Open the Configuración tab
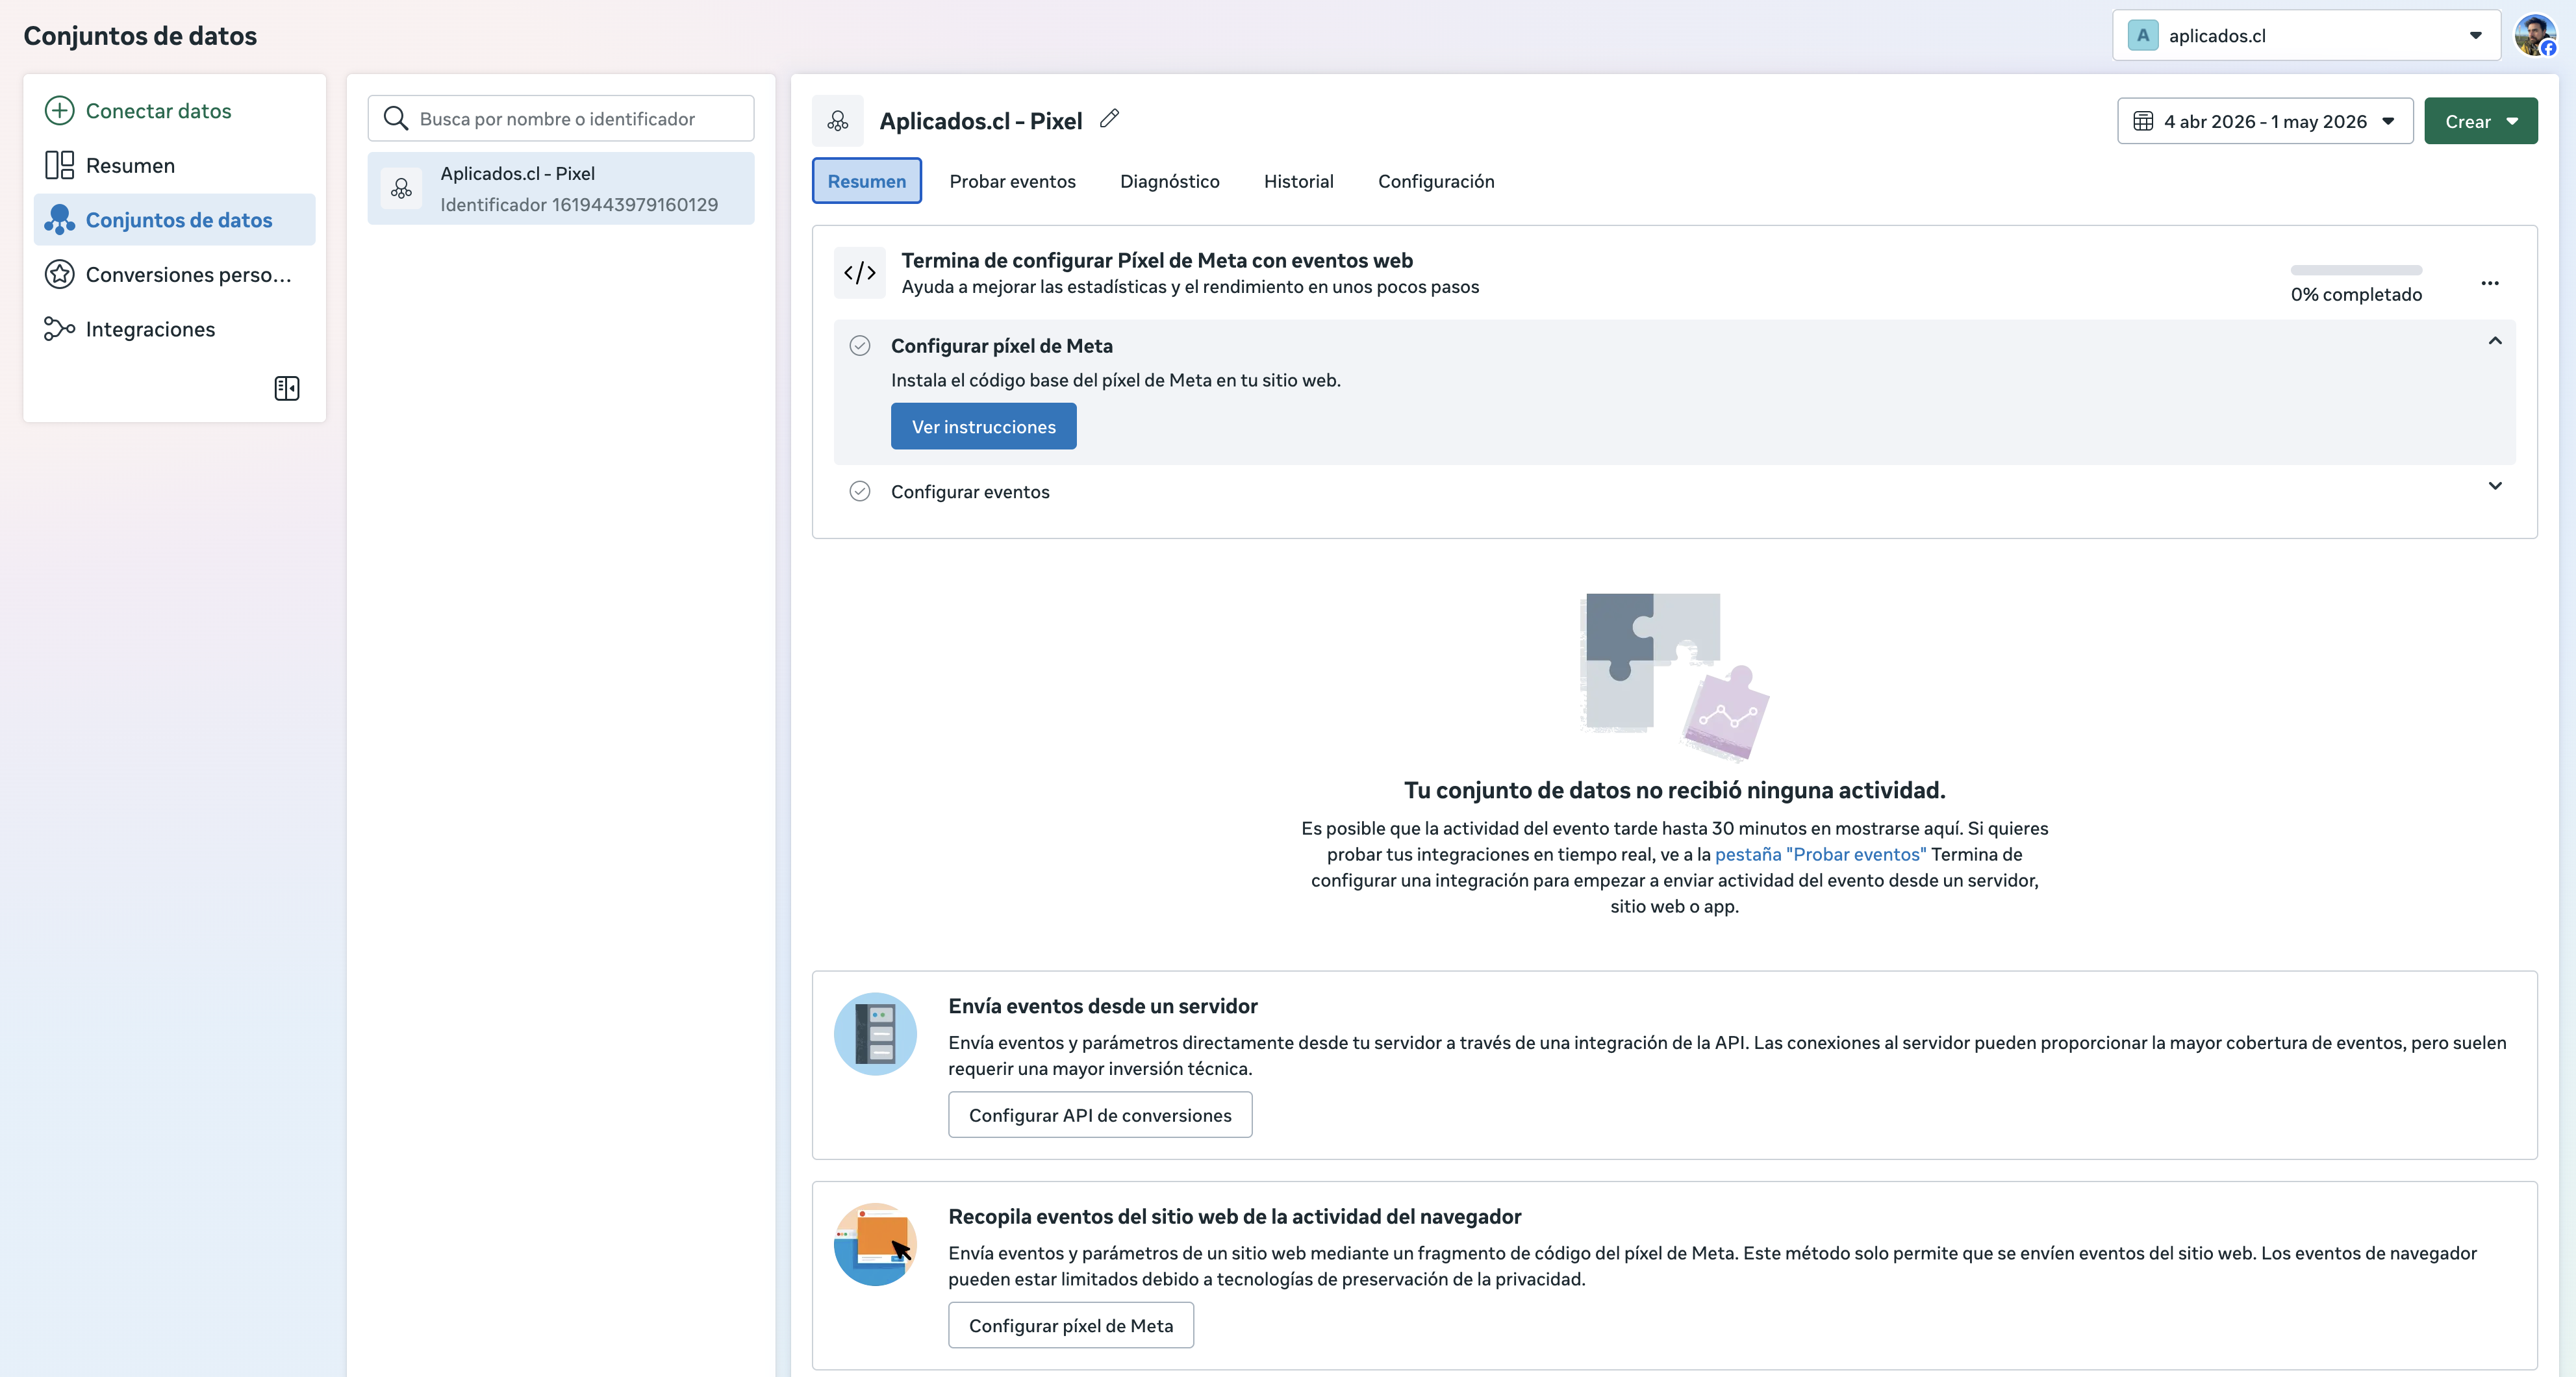2576x1377 pixels. tap(1436, 181)
